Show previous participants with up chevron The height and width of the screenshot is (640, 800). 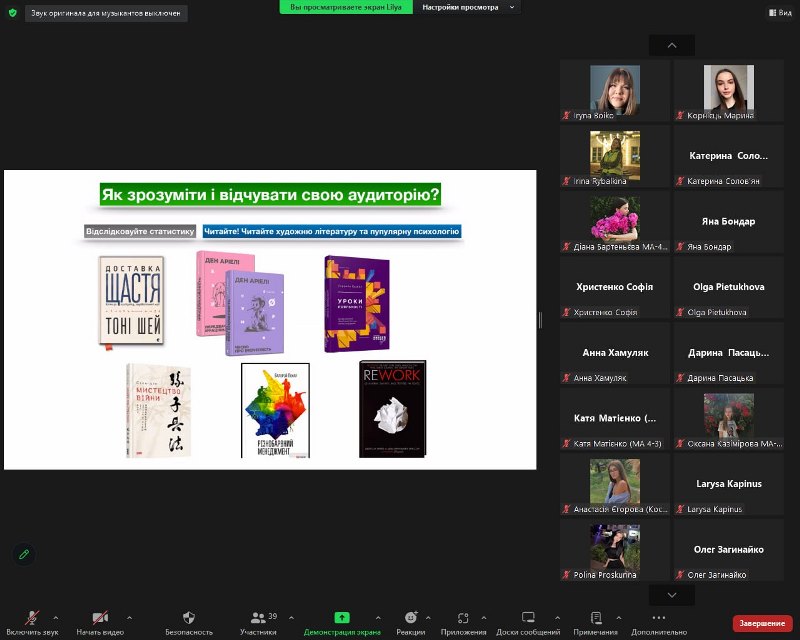pos(672,45)
